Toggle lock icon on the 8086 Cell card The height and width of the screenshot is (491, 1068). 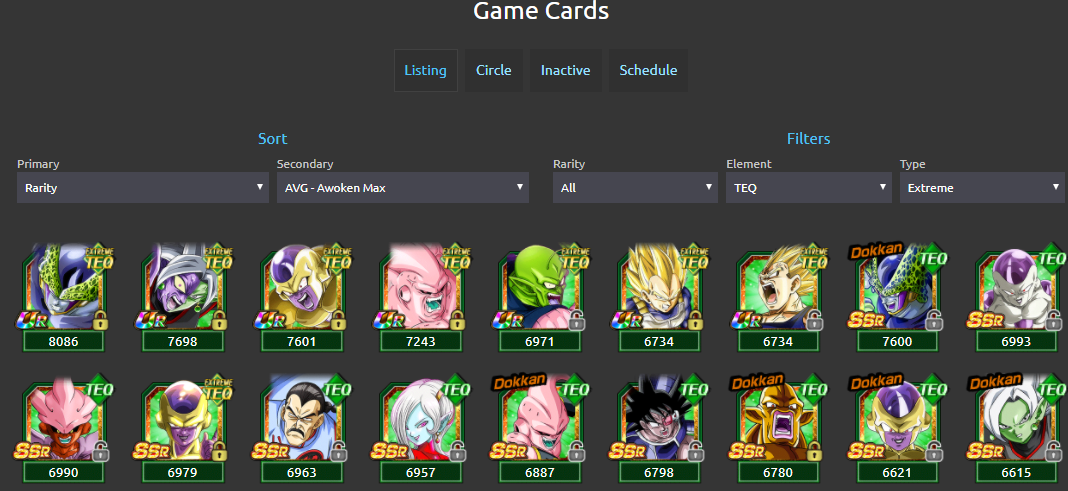[101, 319]
